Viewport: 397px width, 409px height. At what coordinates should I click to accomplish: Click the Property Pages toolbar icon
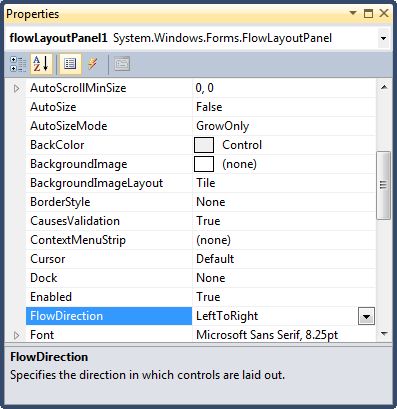click(122, 64)
